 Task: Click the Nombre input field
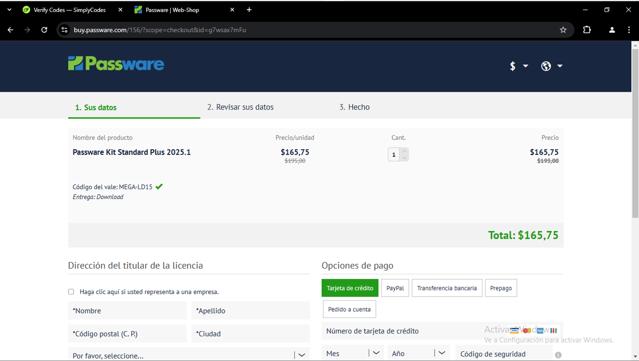tap(127, 310)
